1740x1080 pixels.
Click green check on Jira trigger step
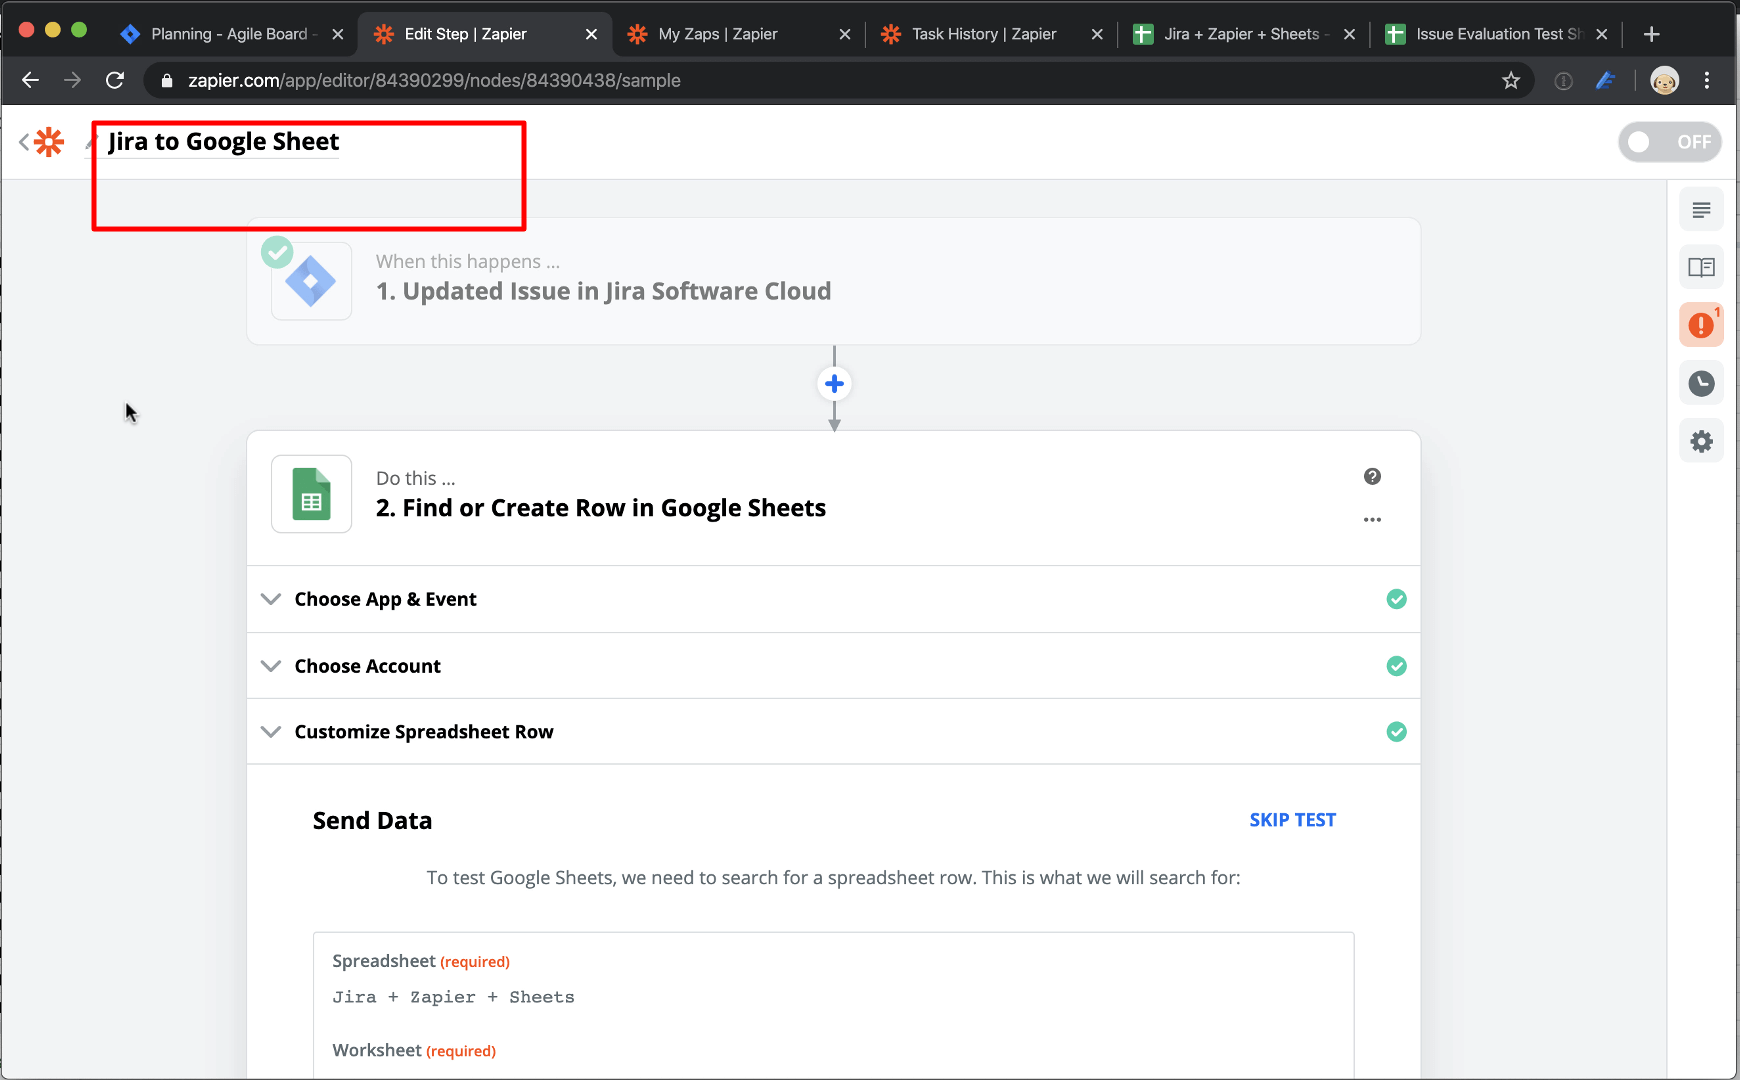click(x=277, y=252)
